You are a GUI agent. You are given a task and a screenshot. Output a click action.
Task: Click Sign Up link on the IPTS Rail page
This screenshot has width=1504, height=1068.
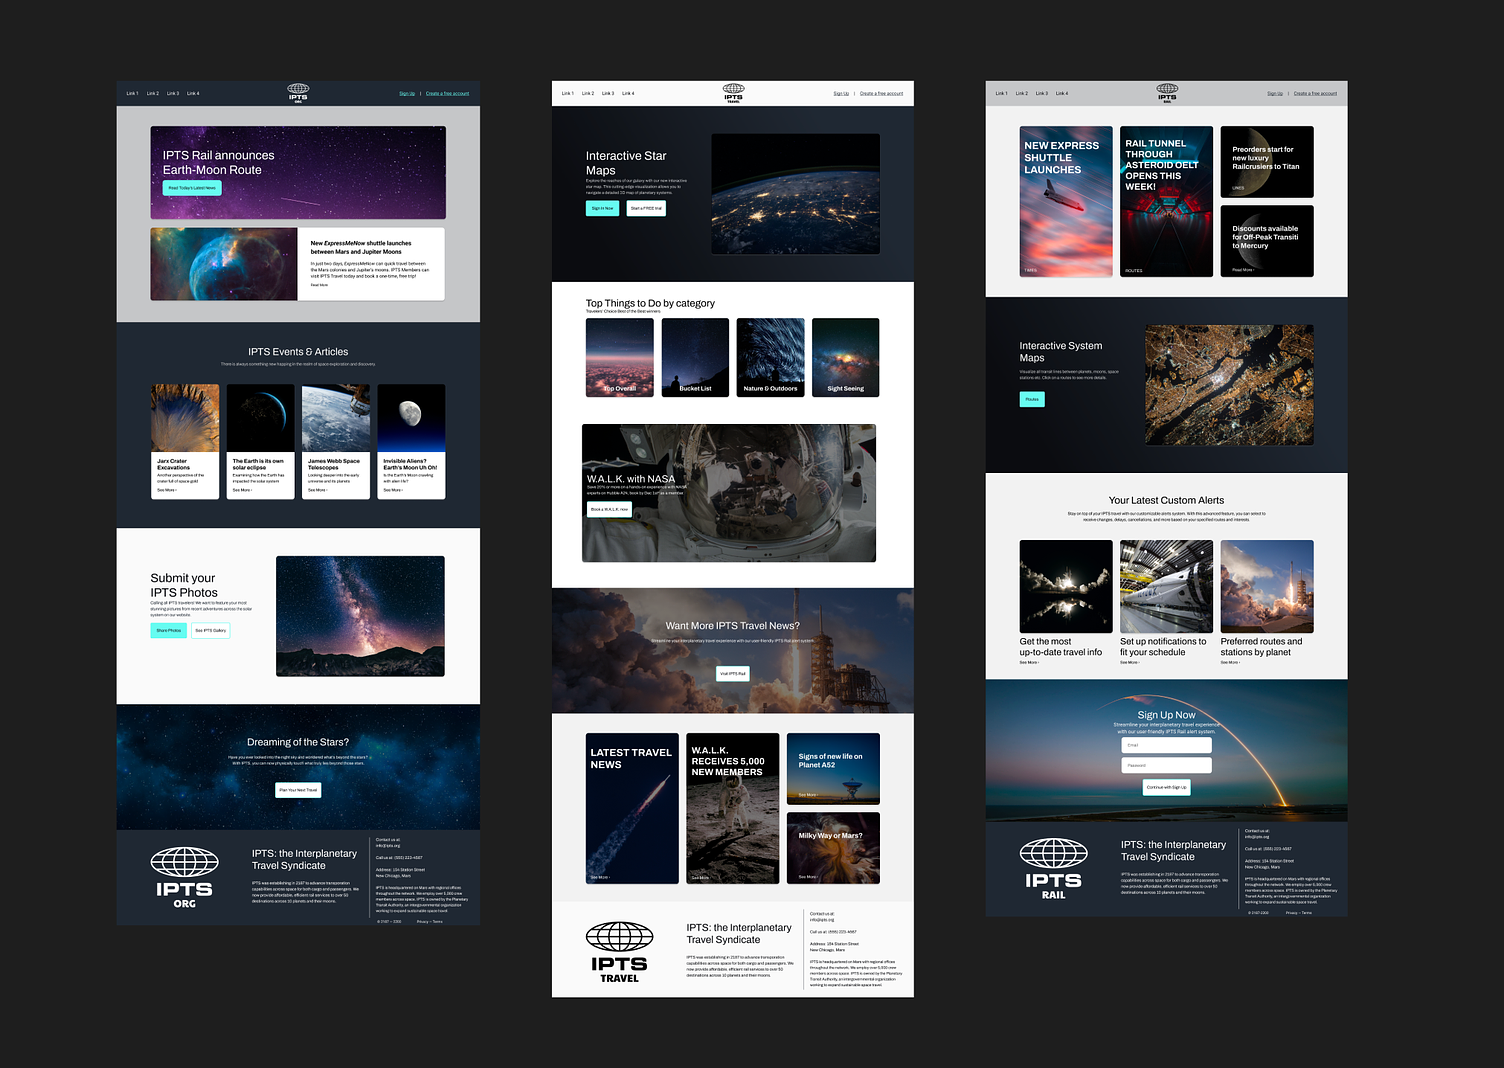point(1275,93)
